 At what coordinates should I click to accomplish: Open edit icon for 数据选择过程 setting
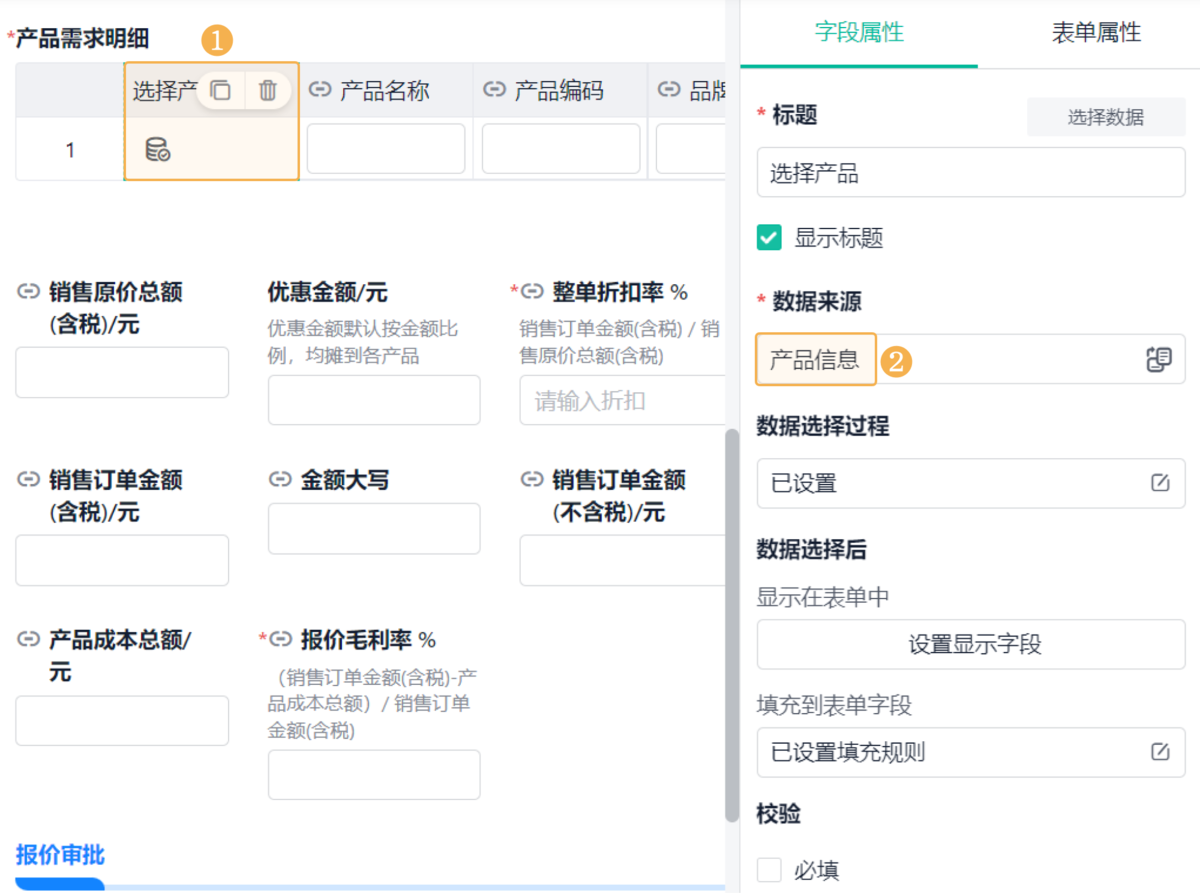pyautogui.click(x=1160, y=483)
